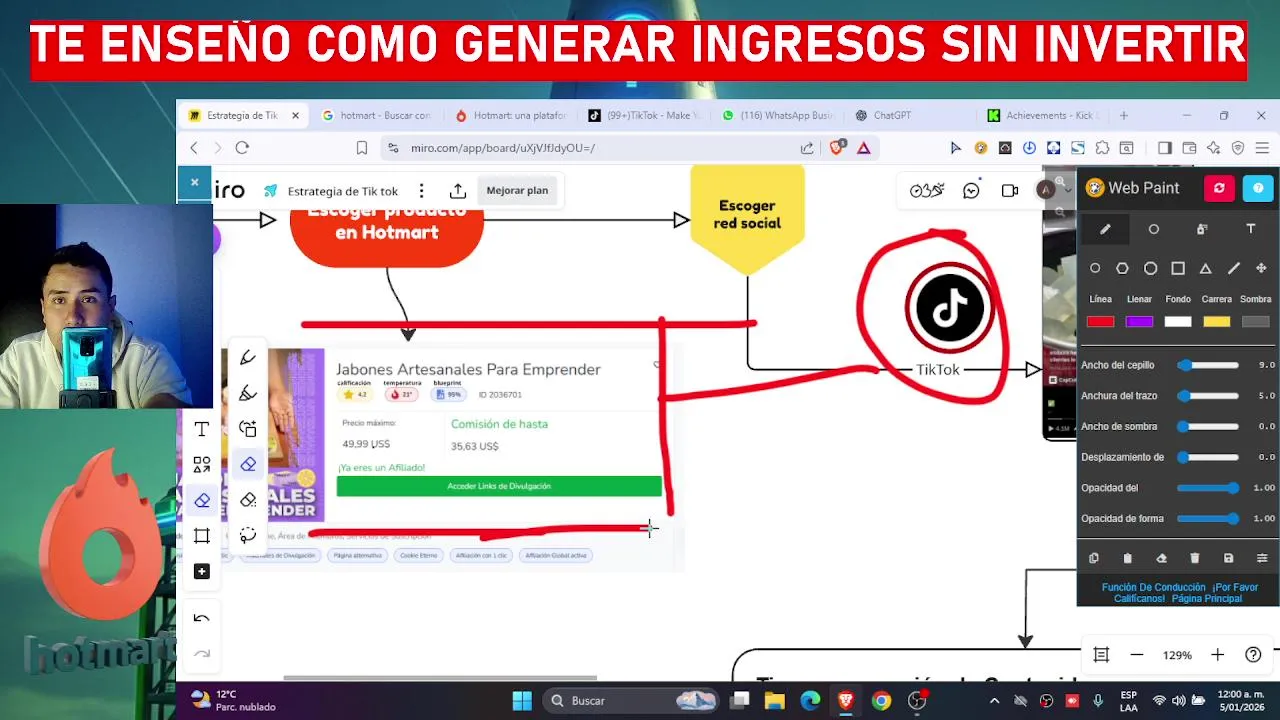Open Web Paint settings sliders icon

tap(1262, 558)
